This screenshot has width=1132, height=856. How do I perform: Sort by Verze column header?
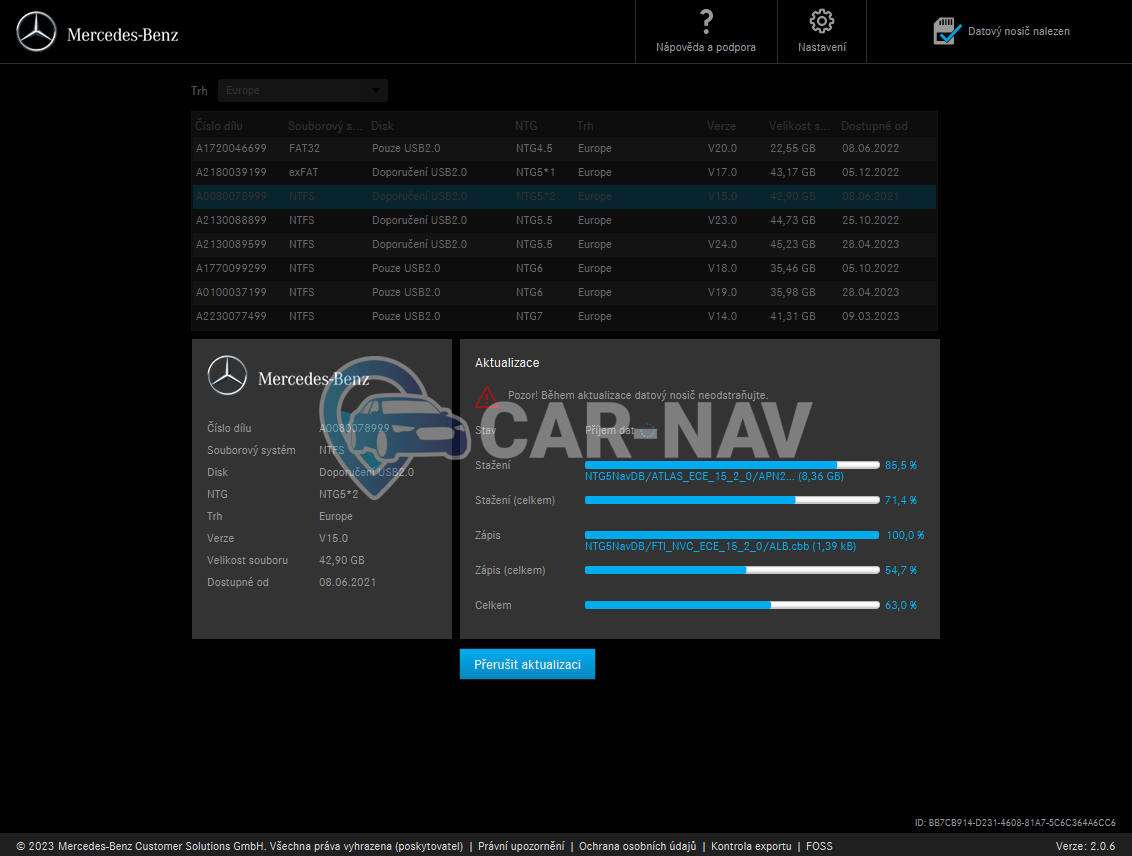(721, 126)
